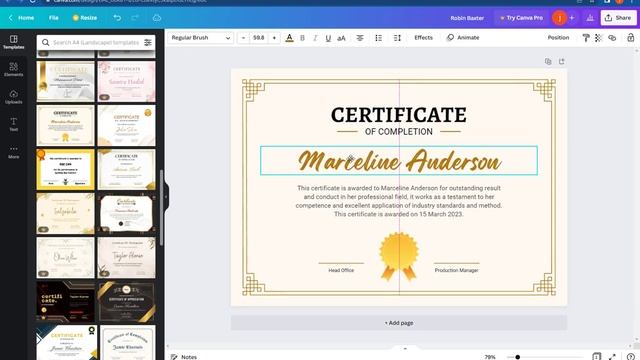This screenshot has width=640, height=360.
Task: Choose the dark 'certifi cate.' template
Action: pos(65,302)
